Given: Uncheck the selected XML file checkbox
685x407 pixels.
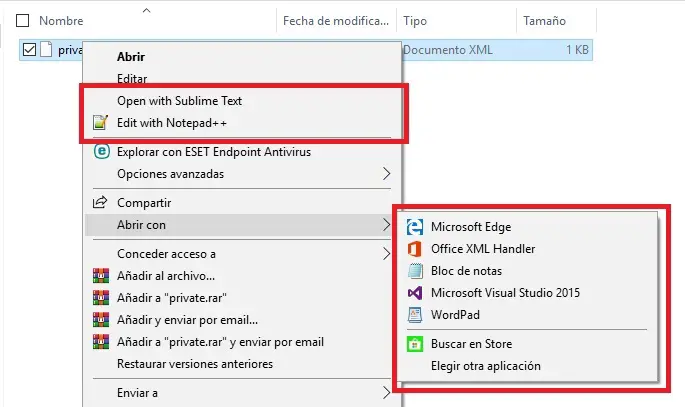Looking at the screenshot, I should pos(29,50).
